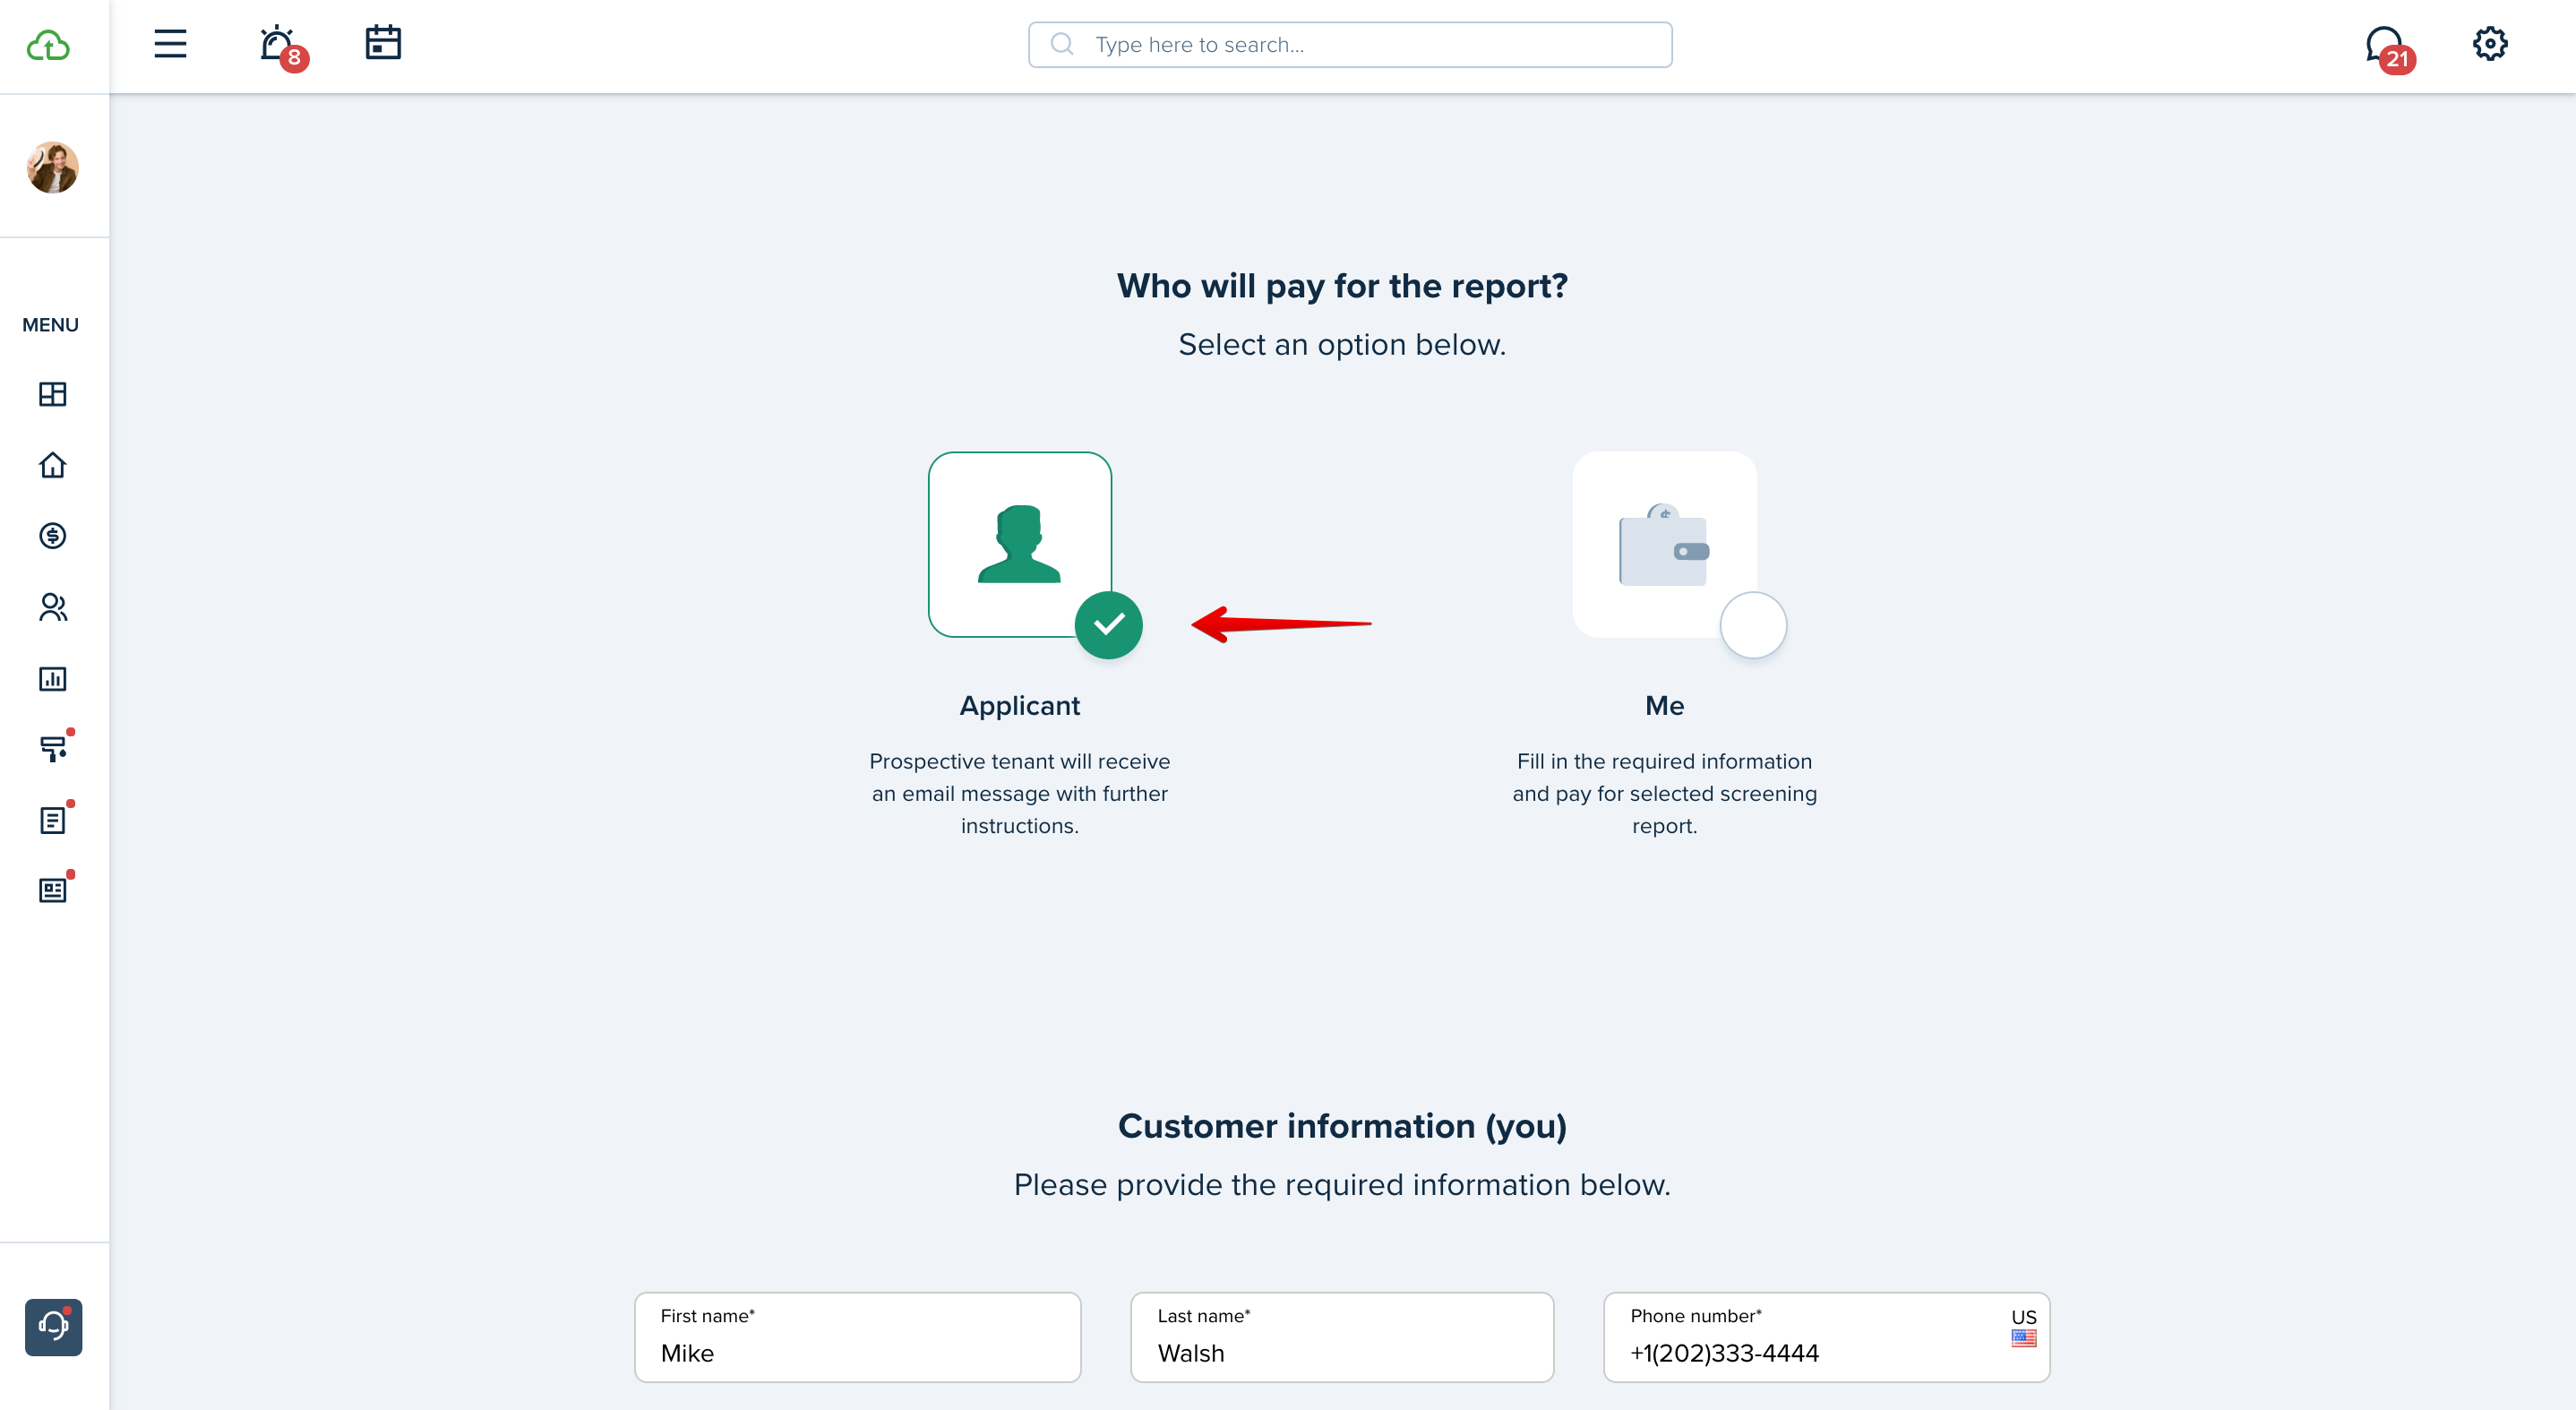This screenshot has width=2576, height=1410.
Task: Open the contacts people icon in sidebar
Action: 52,607
